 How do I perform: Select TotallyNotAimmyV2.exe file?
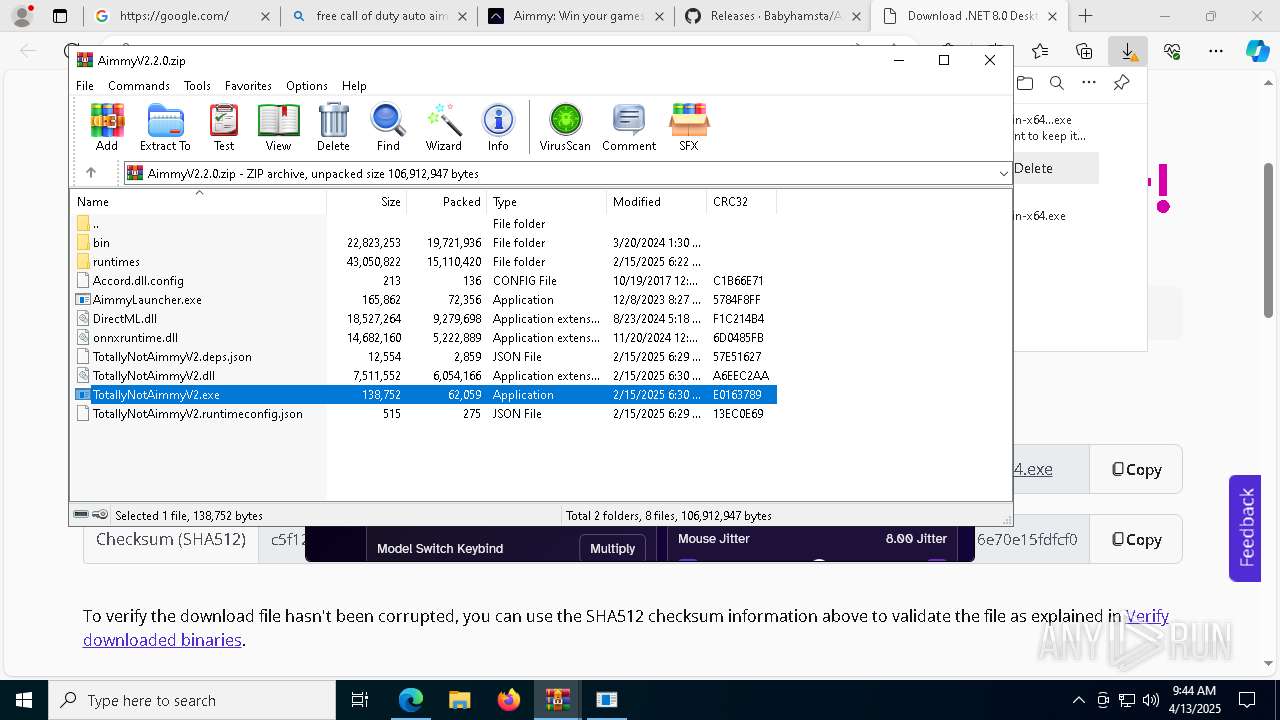point(424,395)
